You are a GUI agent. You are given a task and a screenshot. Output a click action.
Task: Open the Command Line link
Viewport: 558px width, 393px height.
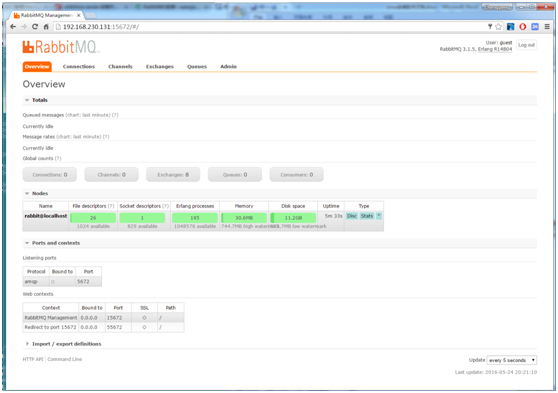(64, 359)
